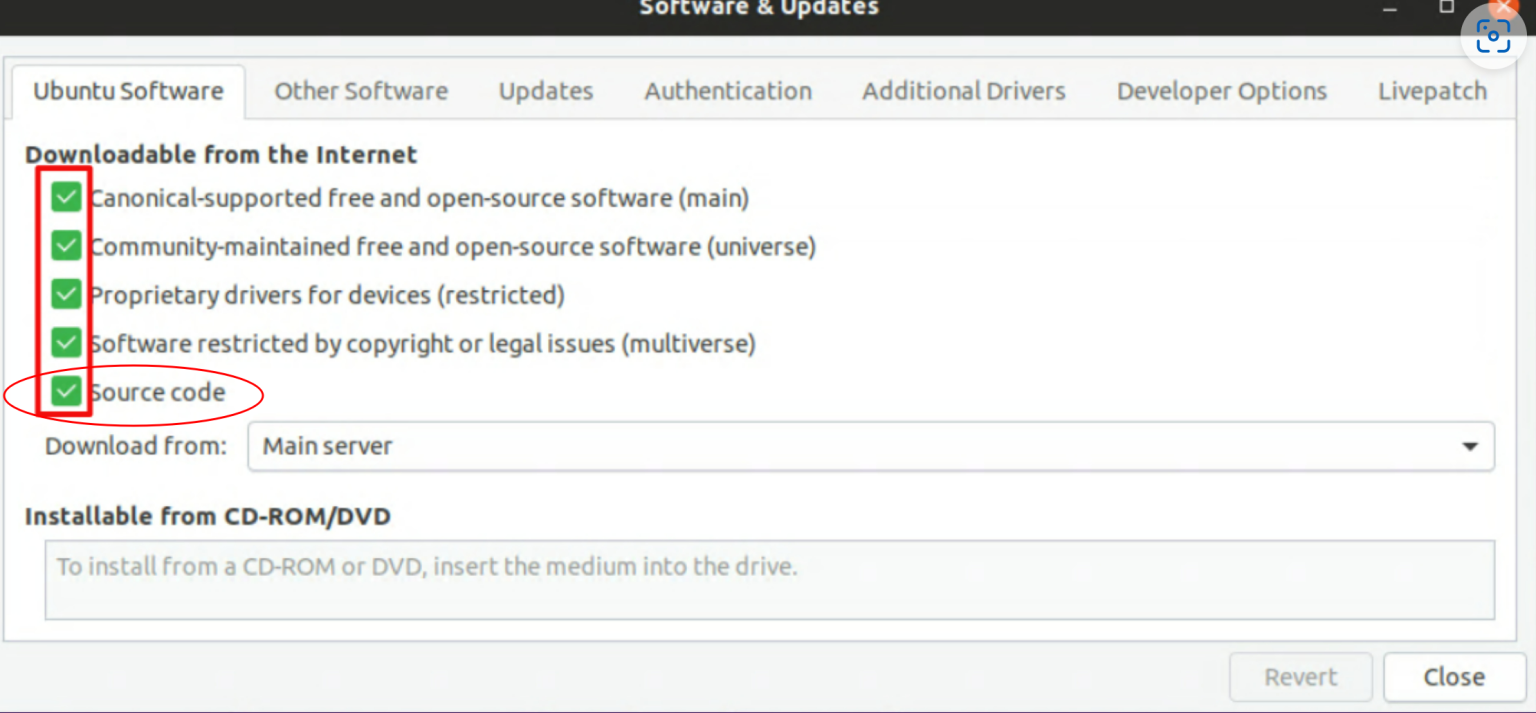Disable the main repository checkbox
The width and height of the screenshot is (1536, 713).
tap(66, 197)
